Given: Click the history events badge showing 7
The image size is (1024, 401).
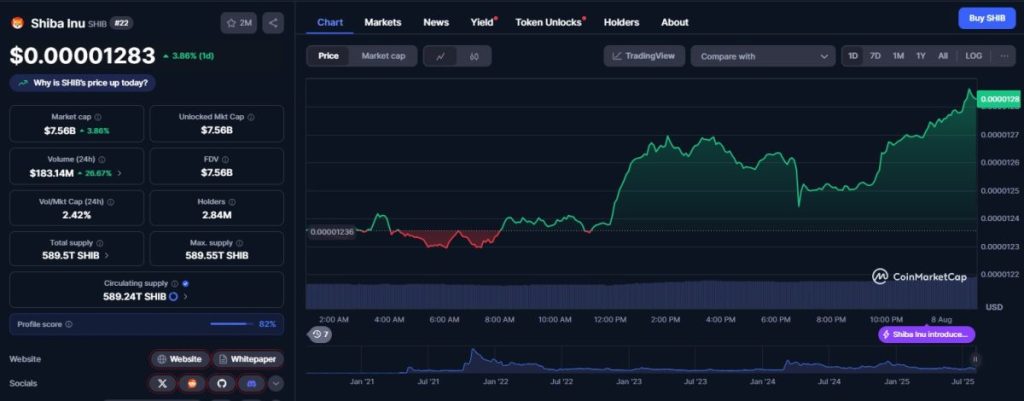Looking at the screenshot, I should pos(320,334).
